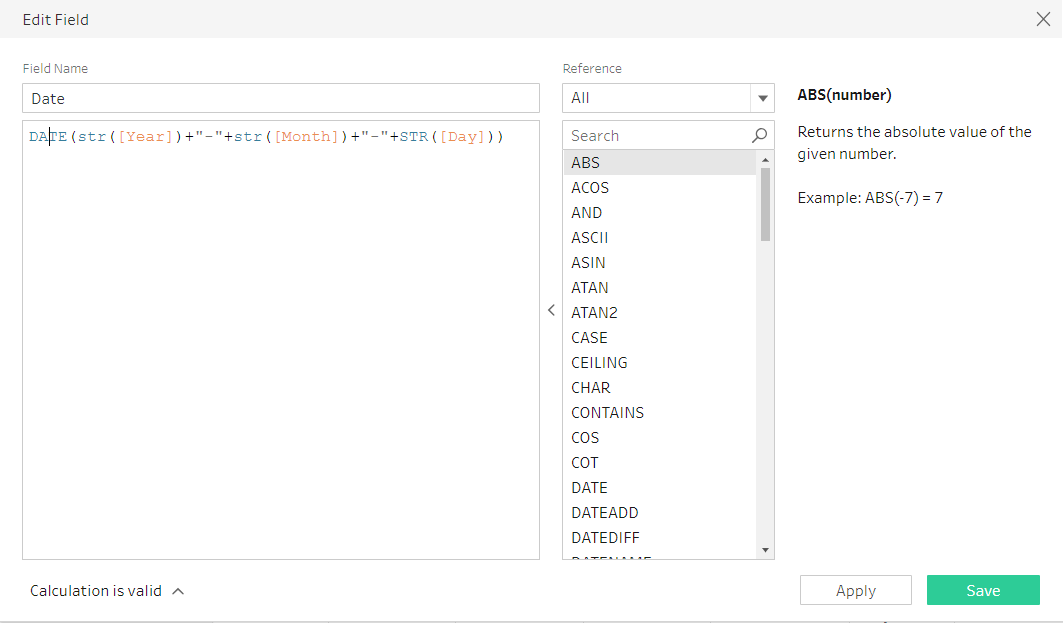Expand the Calculation is valid caret

pyautogui.click(x=178, y=591)
